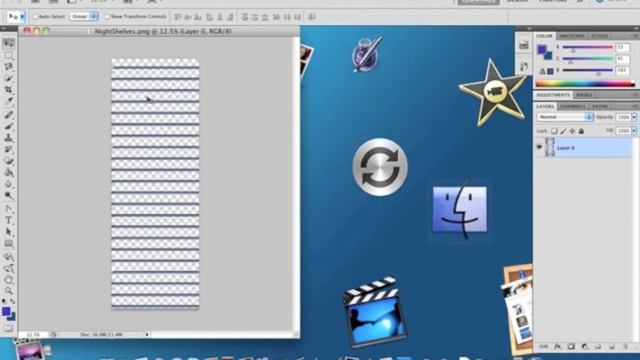This screenshot has width=640, height=360.
Task: Click Add layer mask icon
Action: (571, 347)
